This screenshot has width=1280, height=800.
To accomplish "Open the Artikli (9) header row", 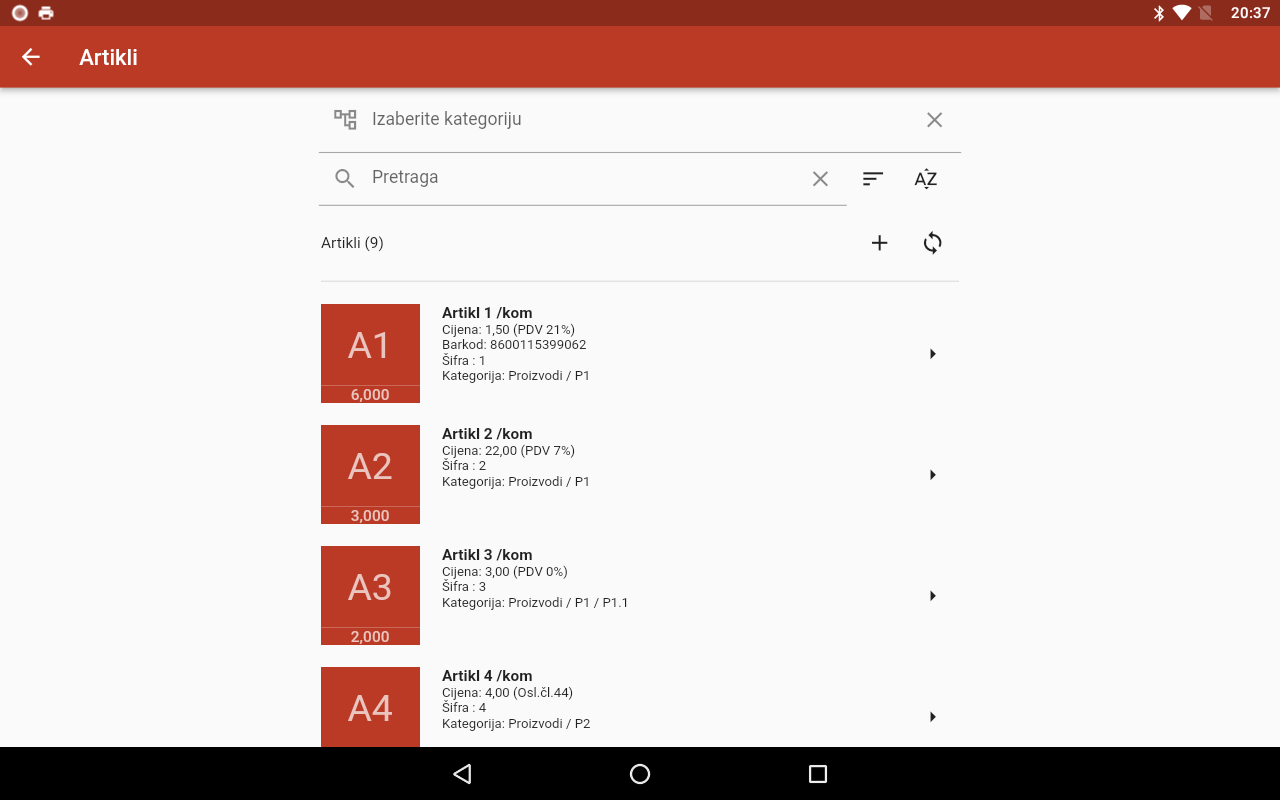I will (x=352, y=242).
